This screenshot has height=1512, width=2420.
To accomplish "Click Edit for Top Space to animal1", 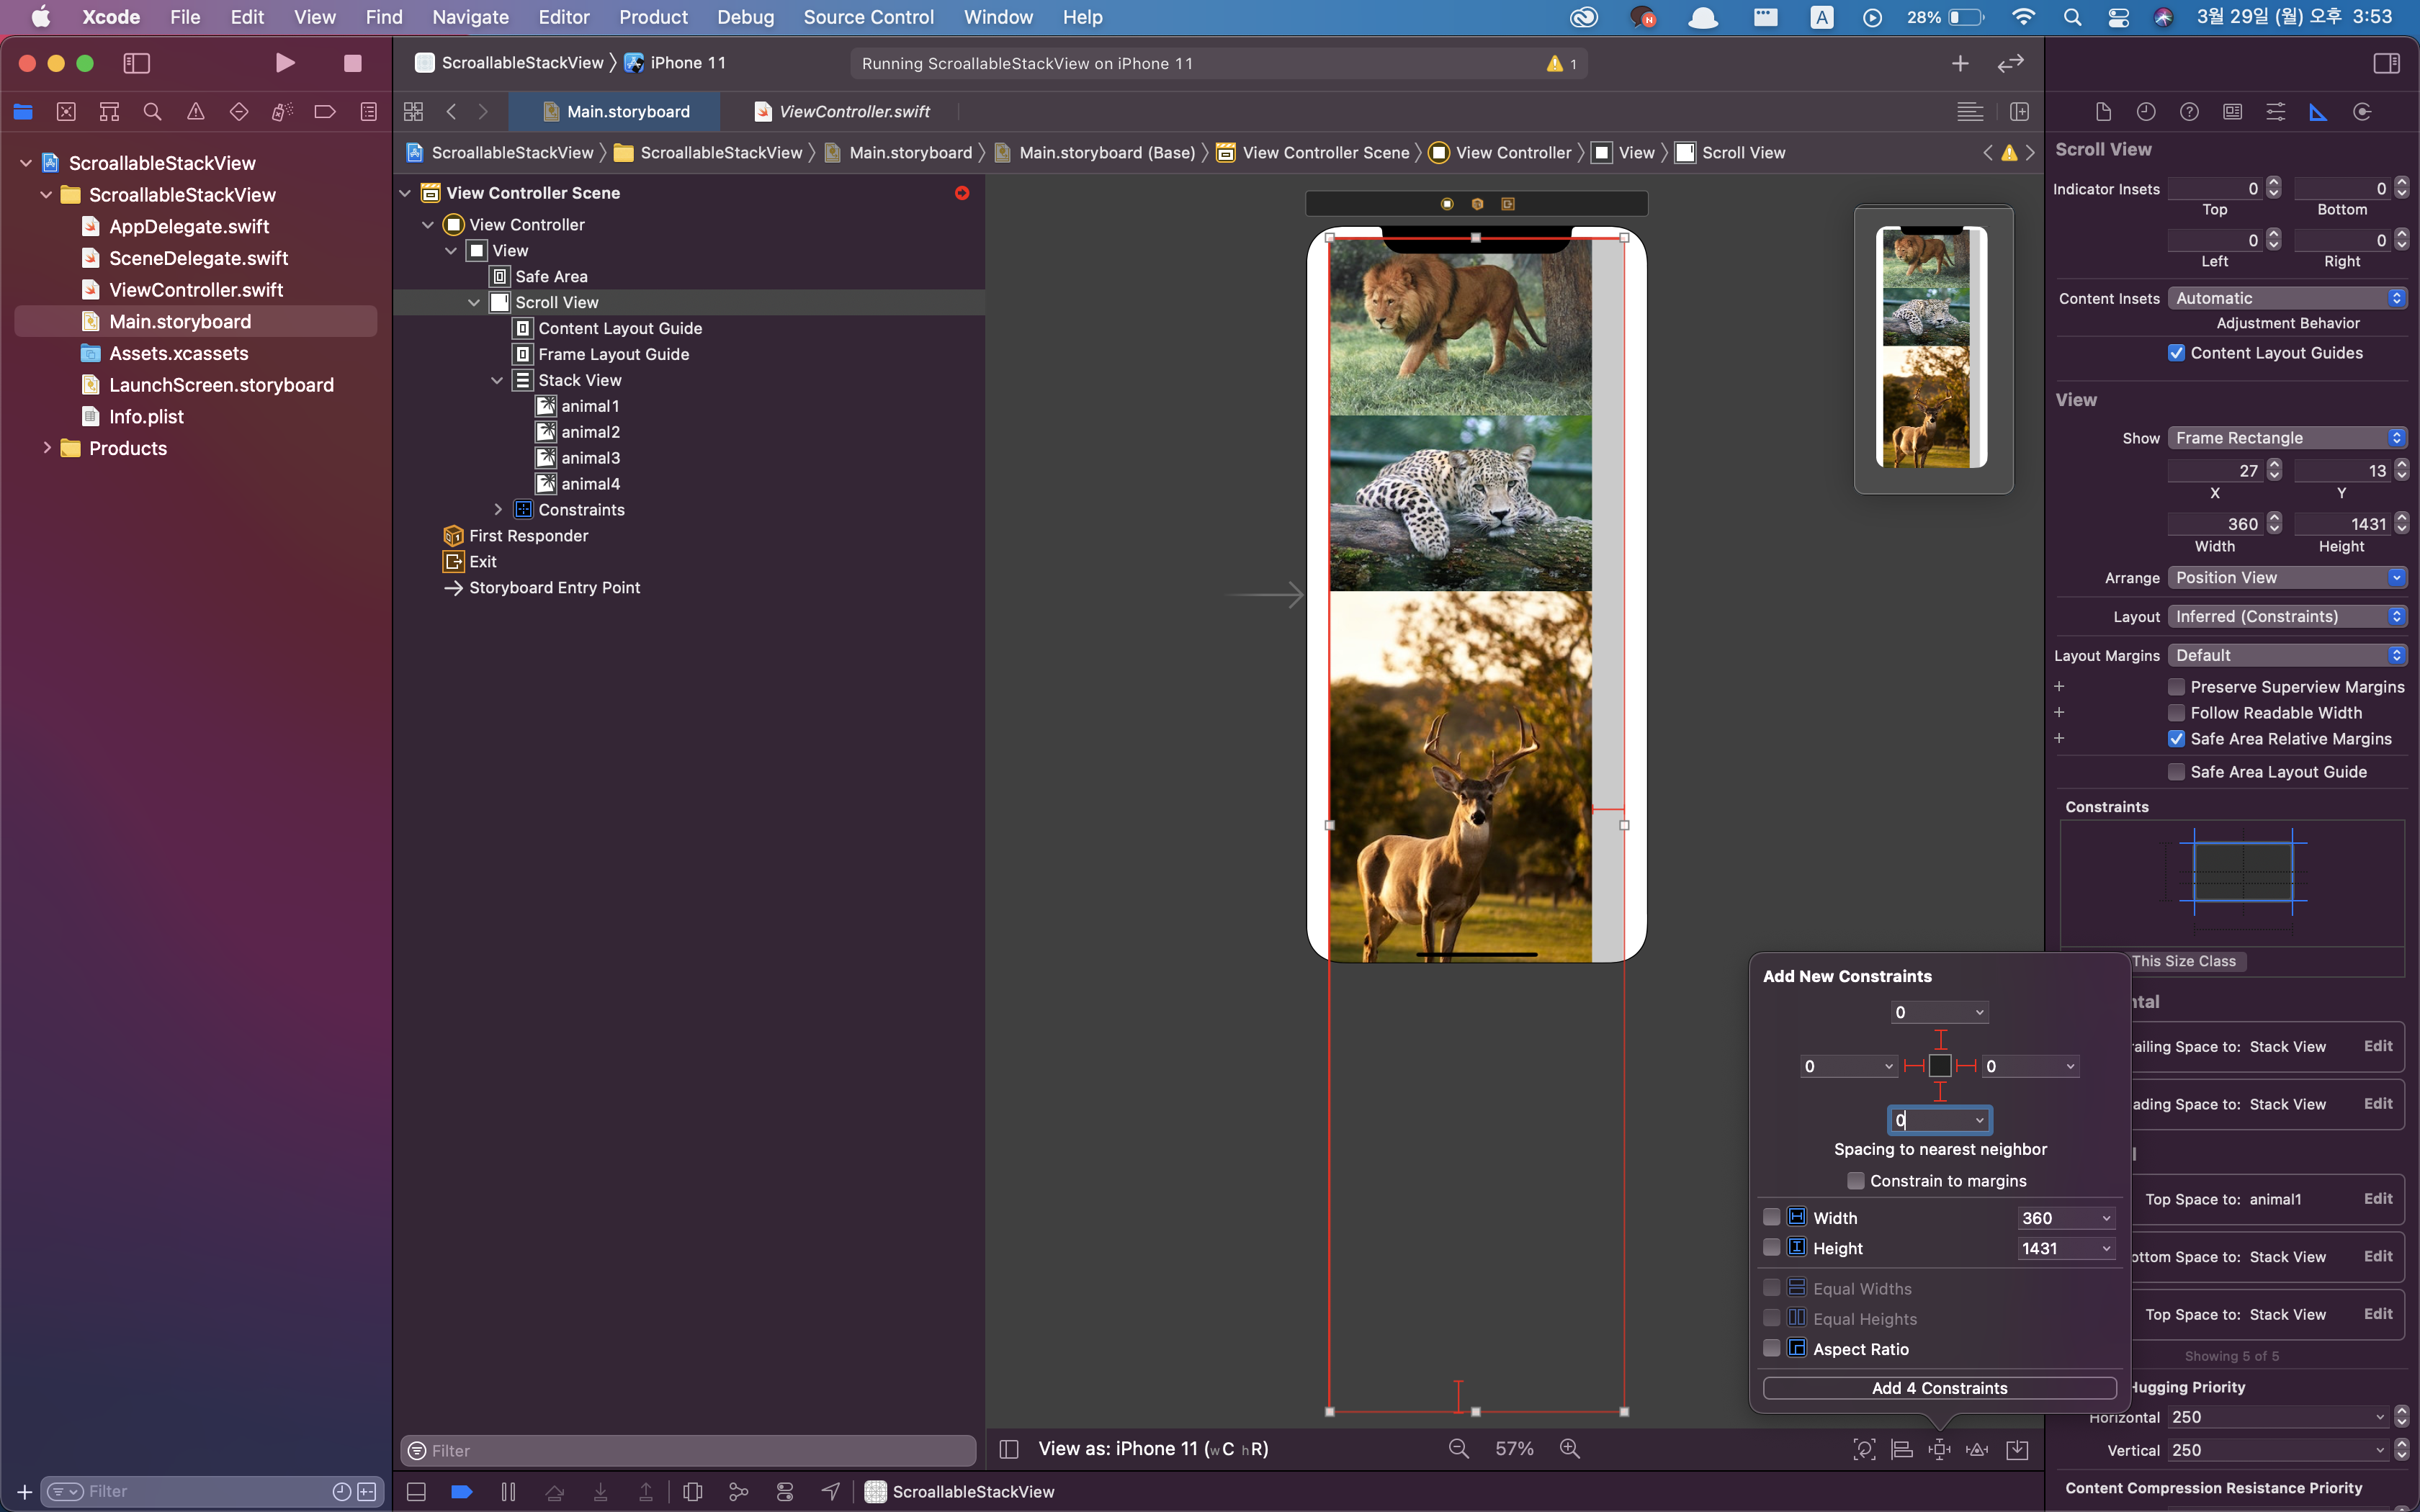I will click(2377, 1199).
